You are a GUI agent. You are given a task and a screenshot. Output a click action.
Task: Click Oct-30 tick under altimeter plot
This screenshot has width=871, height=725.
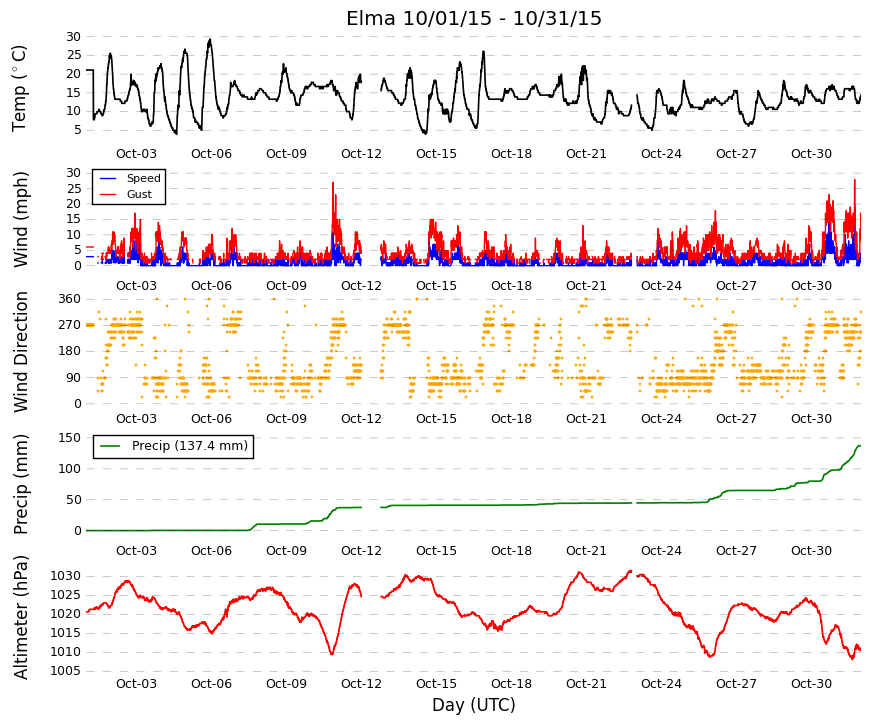pyautogui.click(x=811, y=684)
